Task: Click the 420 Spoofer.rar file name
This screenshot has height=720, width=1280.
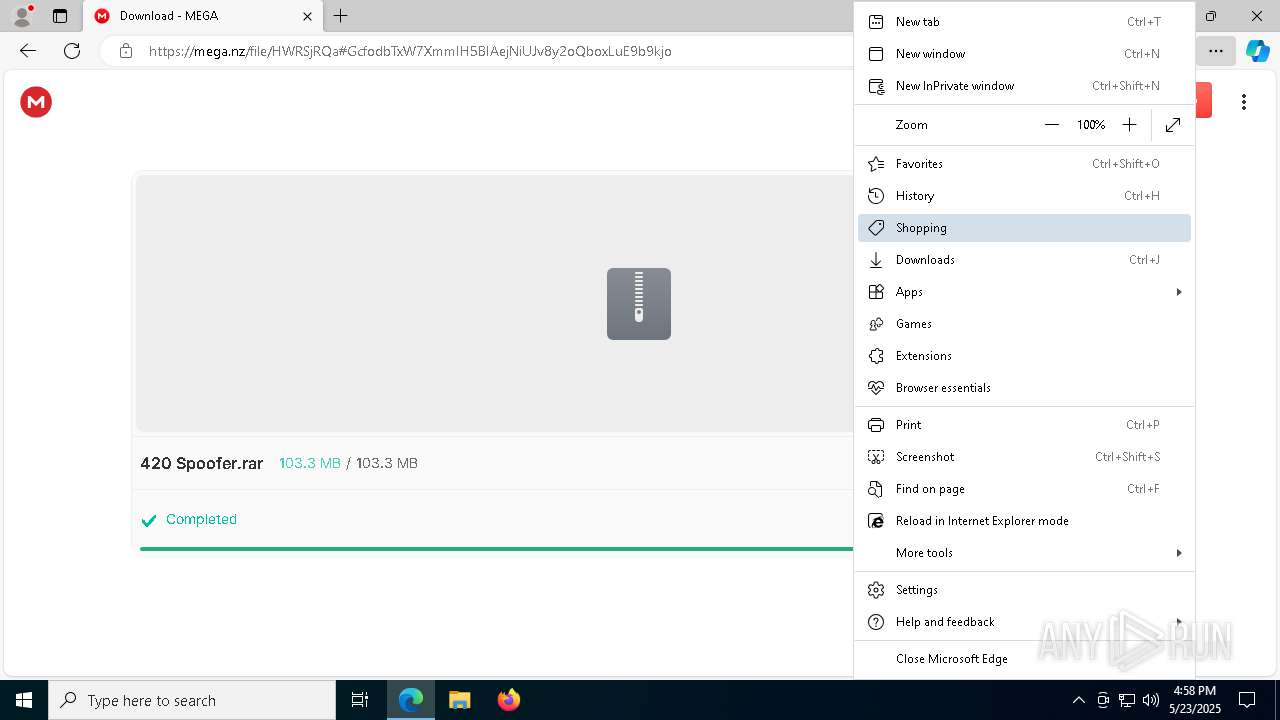Action: [x=202, y=463]
